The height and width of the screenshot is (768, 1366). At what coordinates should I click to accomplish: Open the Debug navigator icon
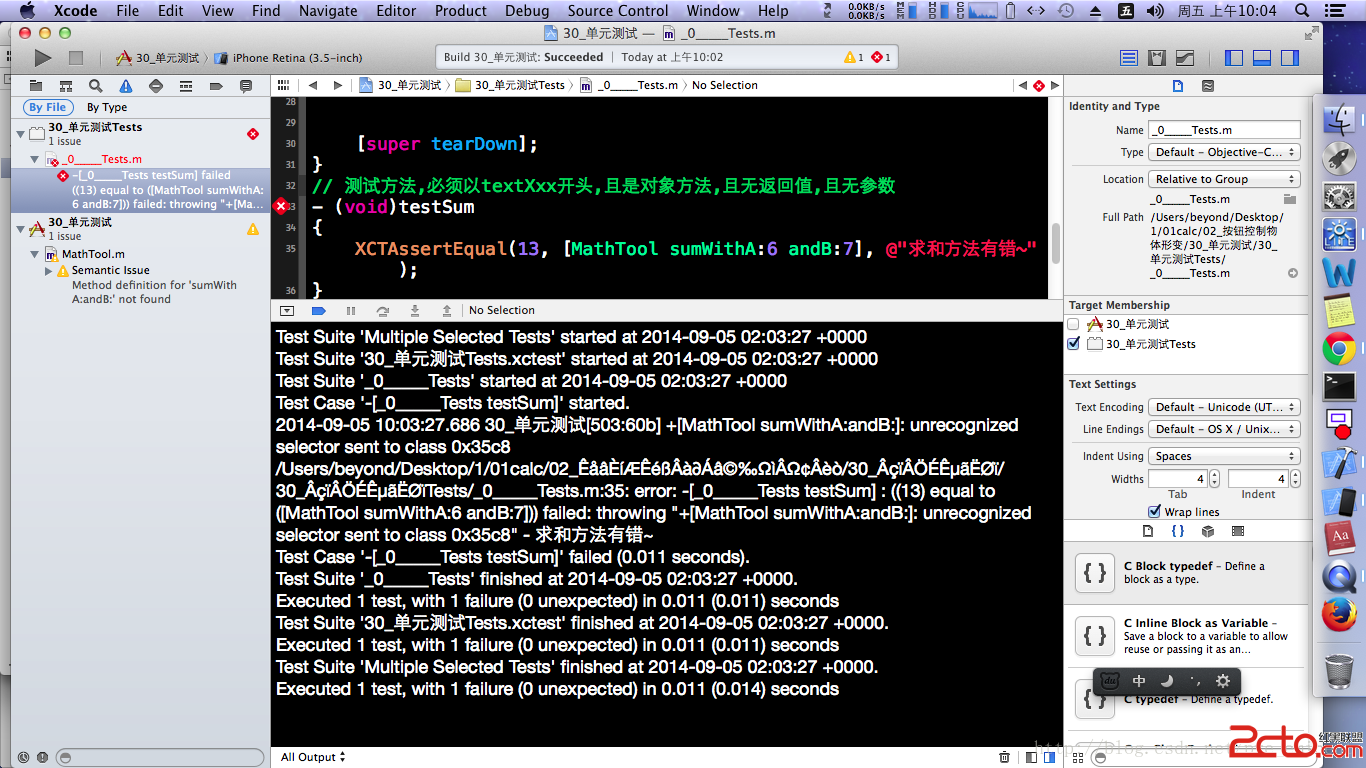tap(186, 86)
